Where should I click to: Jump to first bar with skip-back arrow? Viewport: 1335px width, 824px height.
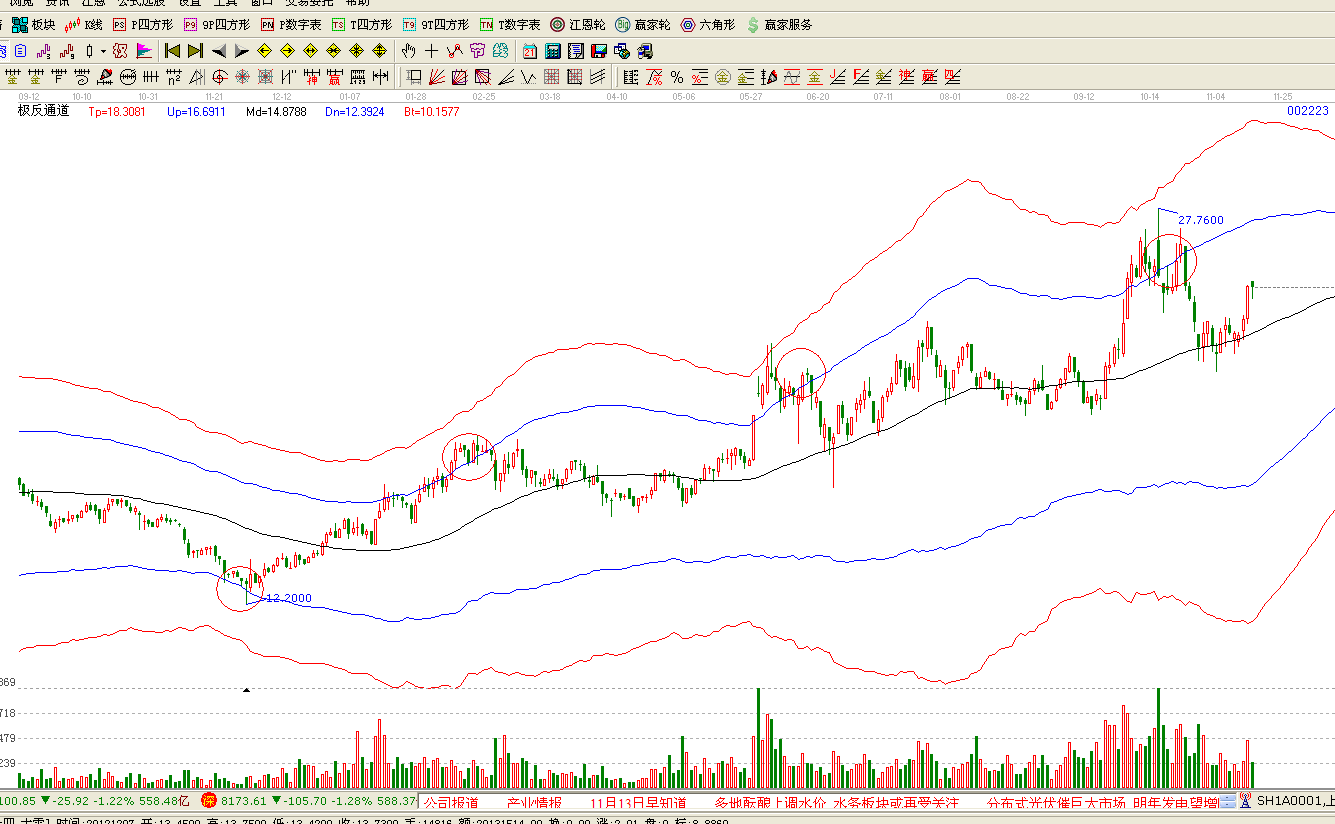(x=172, y=51)
